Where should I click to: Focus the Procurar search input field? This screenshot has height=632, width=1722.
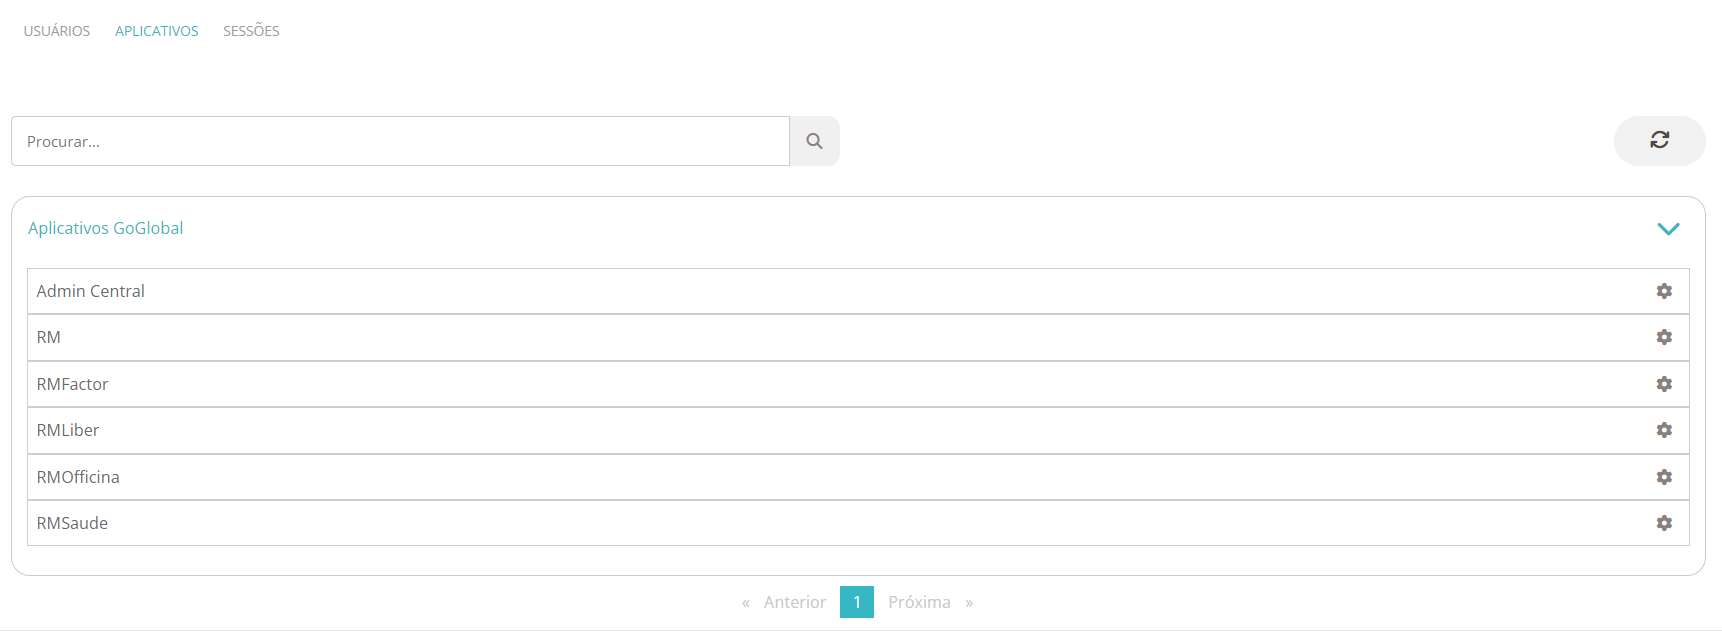click(400, 141)
